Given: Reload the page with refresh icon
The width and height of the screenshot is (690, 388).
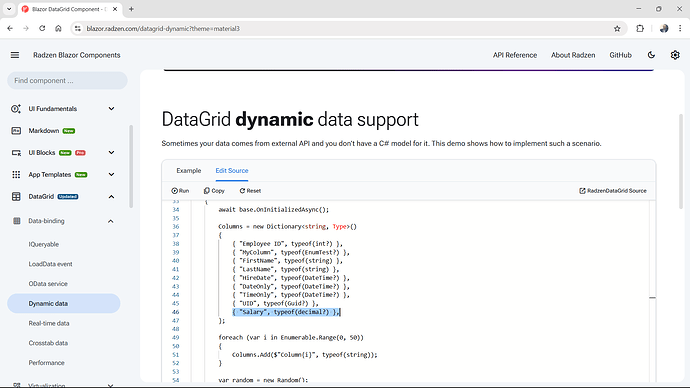Looking at the screenshot, I should pyautogui.click(x=42, y=29).
